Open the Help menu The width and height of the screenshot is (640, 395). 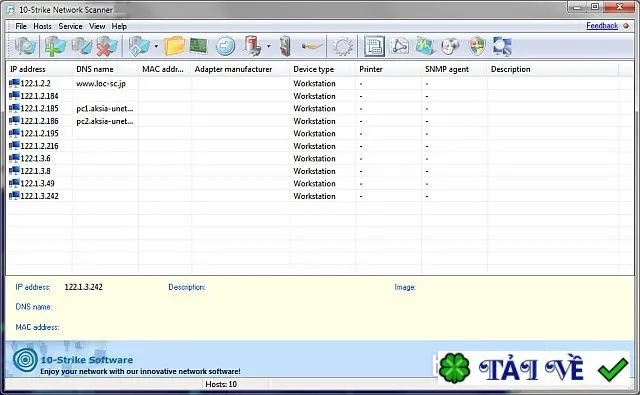point(119,26)
